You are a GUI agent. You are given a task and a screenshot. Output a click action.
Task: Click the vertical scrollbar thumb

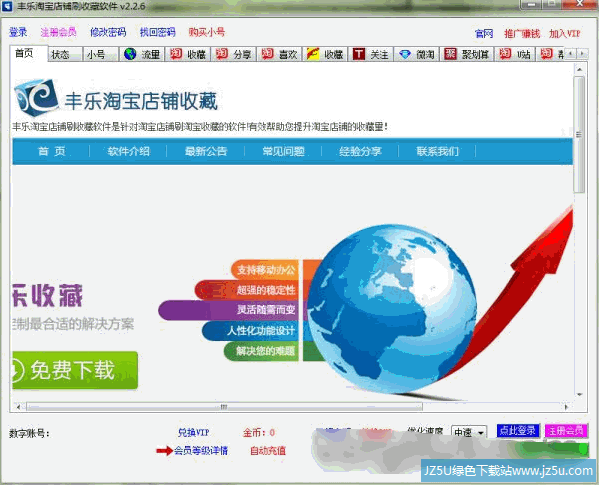coord(580,134)
